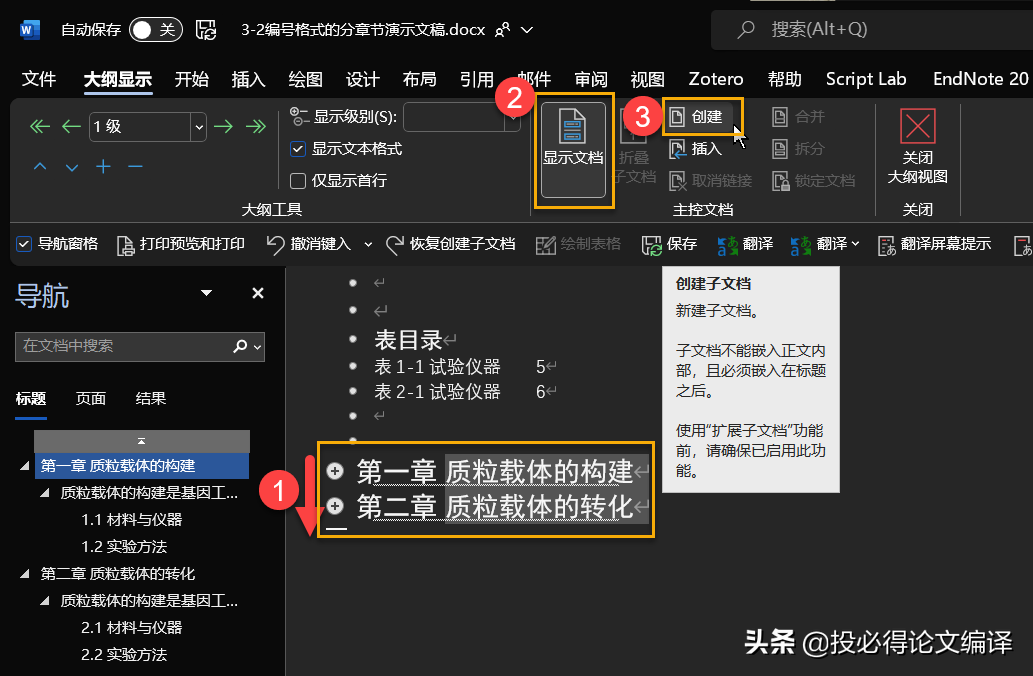The image size is (1033, 676).
Task: Switch to 视图 ribbon tab
Action: (x=648, y=80)
